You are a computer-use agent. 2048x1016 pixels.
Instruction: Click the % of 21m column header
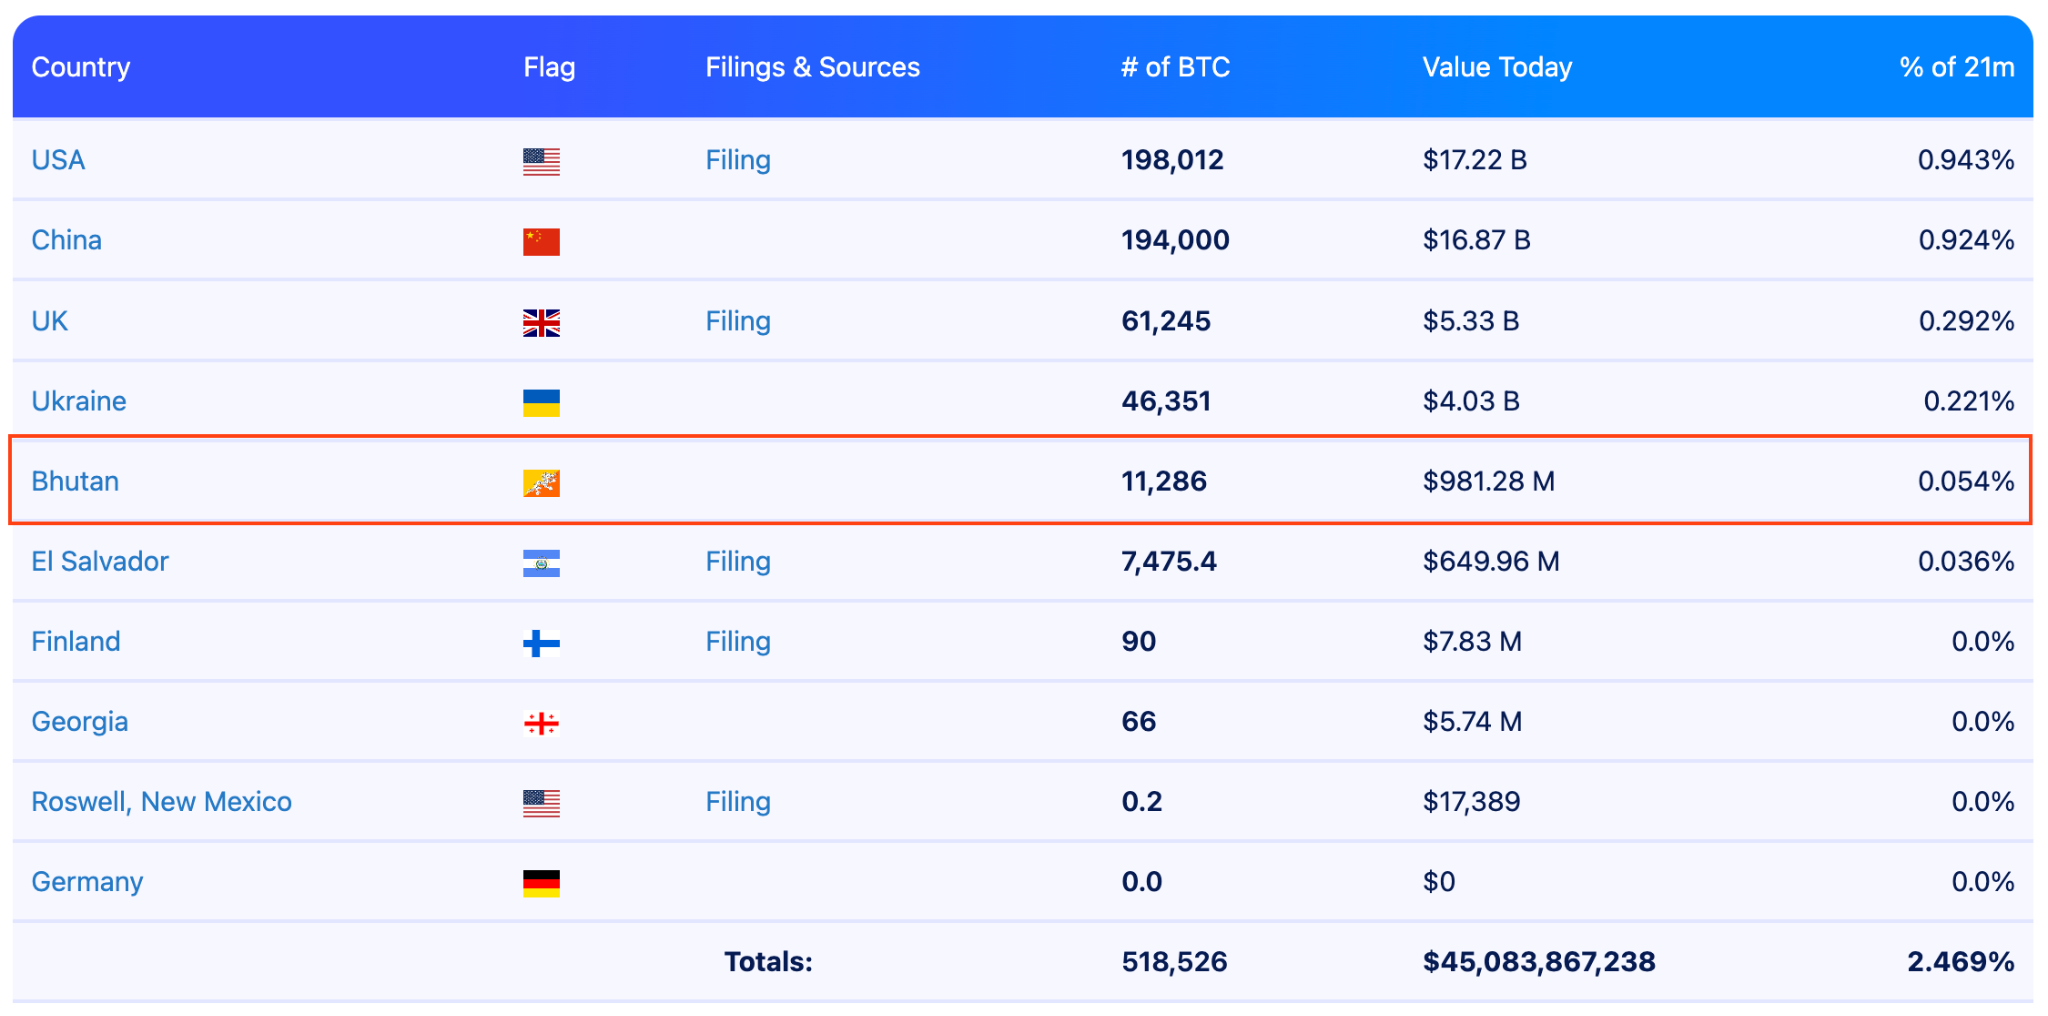[x=1956, y=67]
